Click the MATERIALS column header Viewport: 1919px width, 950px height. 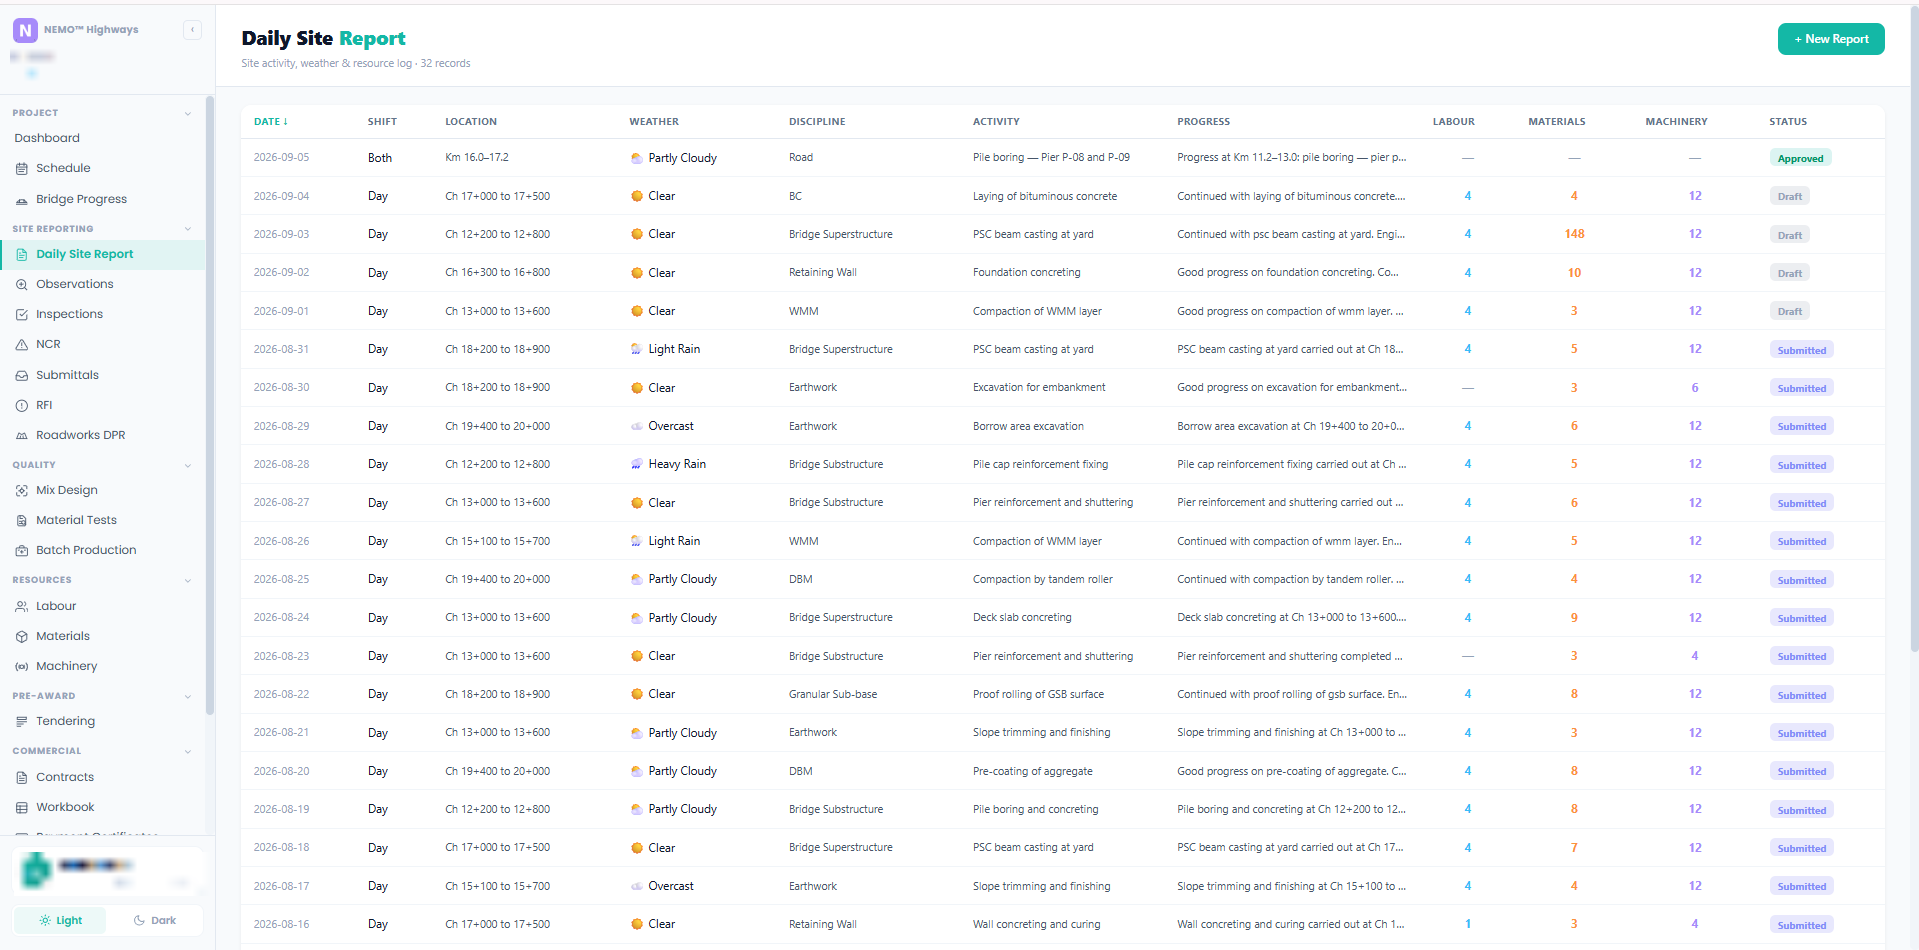(1557, 122)
